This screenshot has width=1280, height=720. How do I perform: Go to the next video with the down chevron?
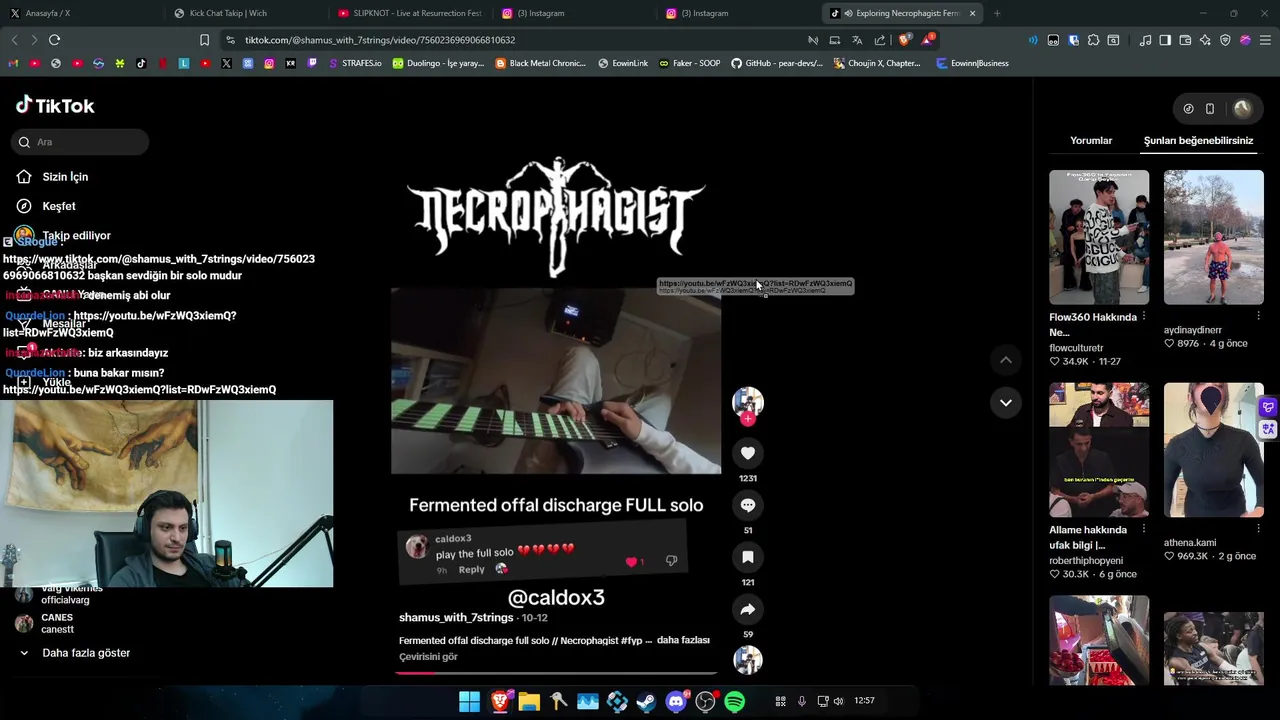(1006, 402)
